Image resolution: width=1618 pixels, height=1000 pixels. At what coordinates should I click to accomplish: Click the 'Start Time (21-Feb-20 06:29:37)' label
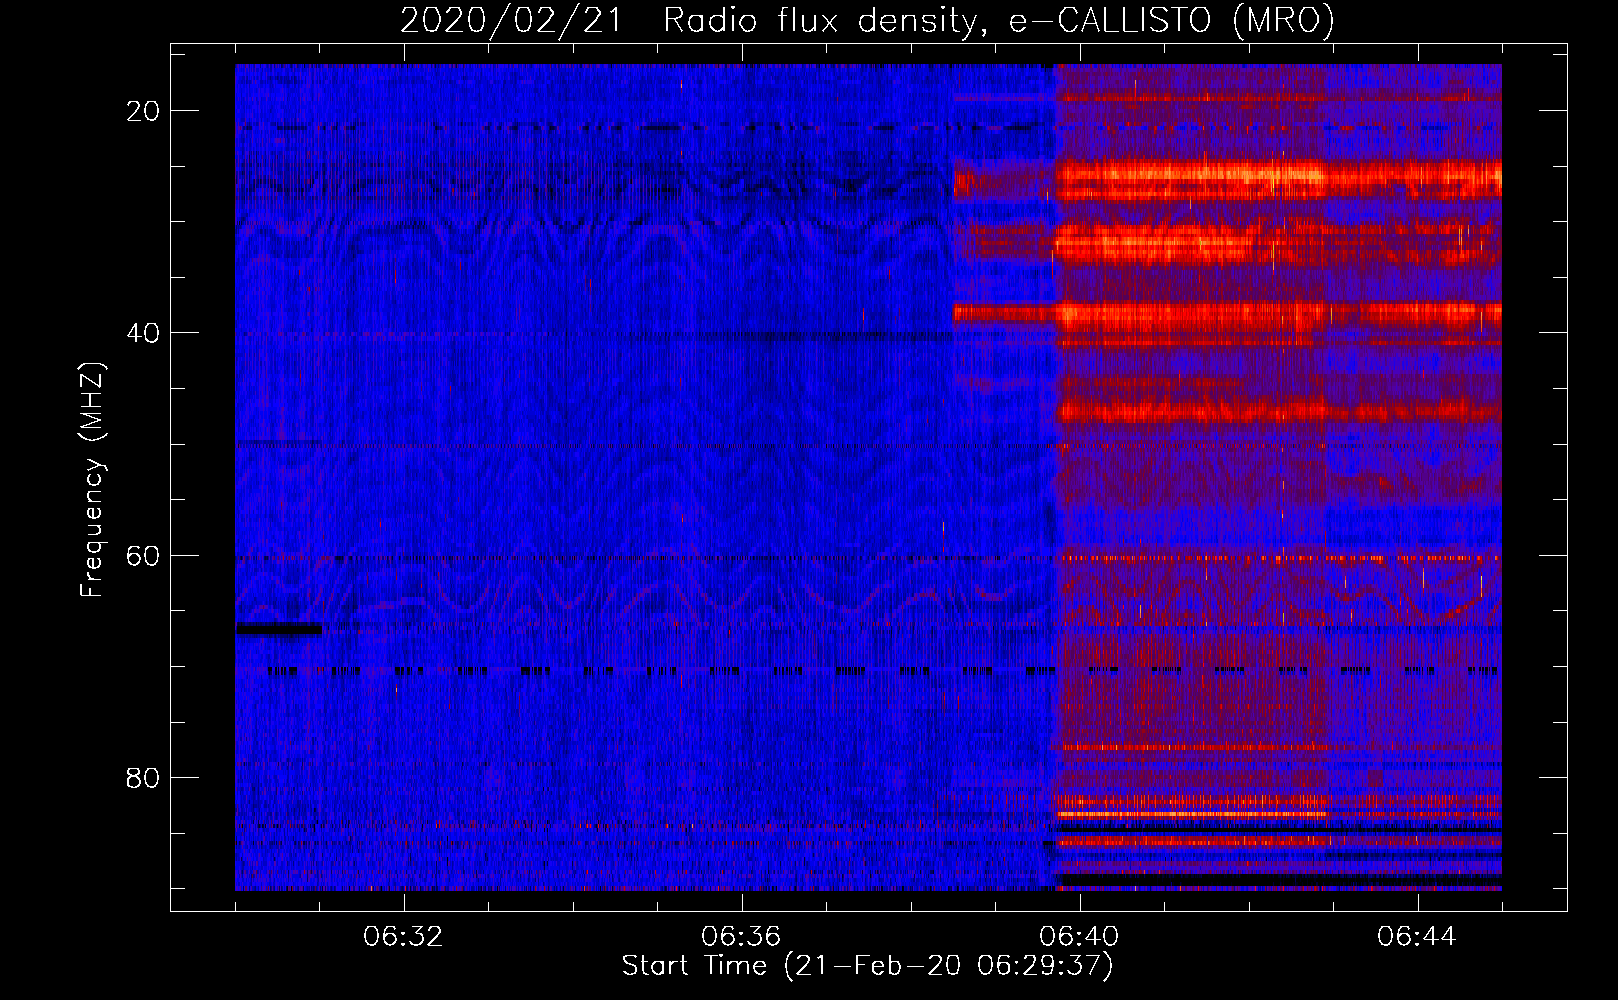click(x=867, y=966)
